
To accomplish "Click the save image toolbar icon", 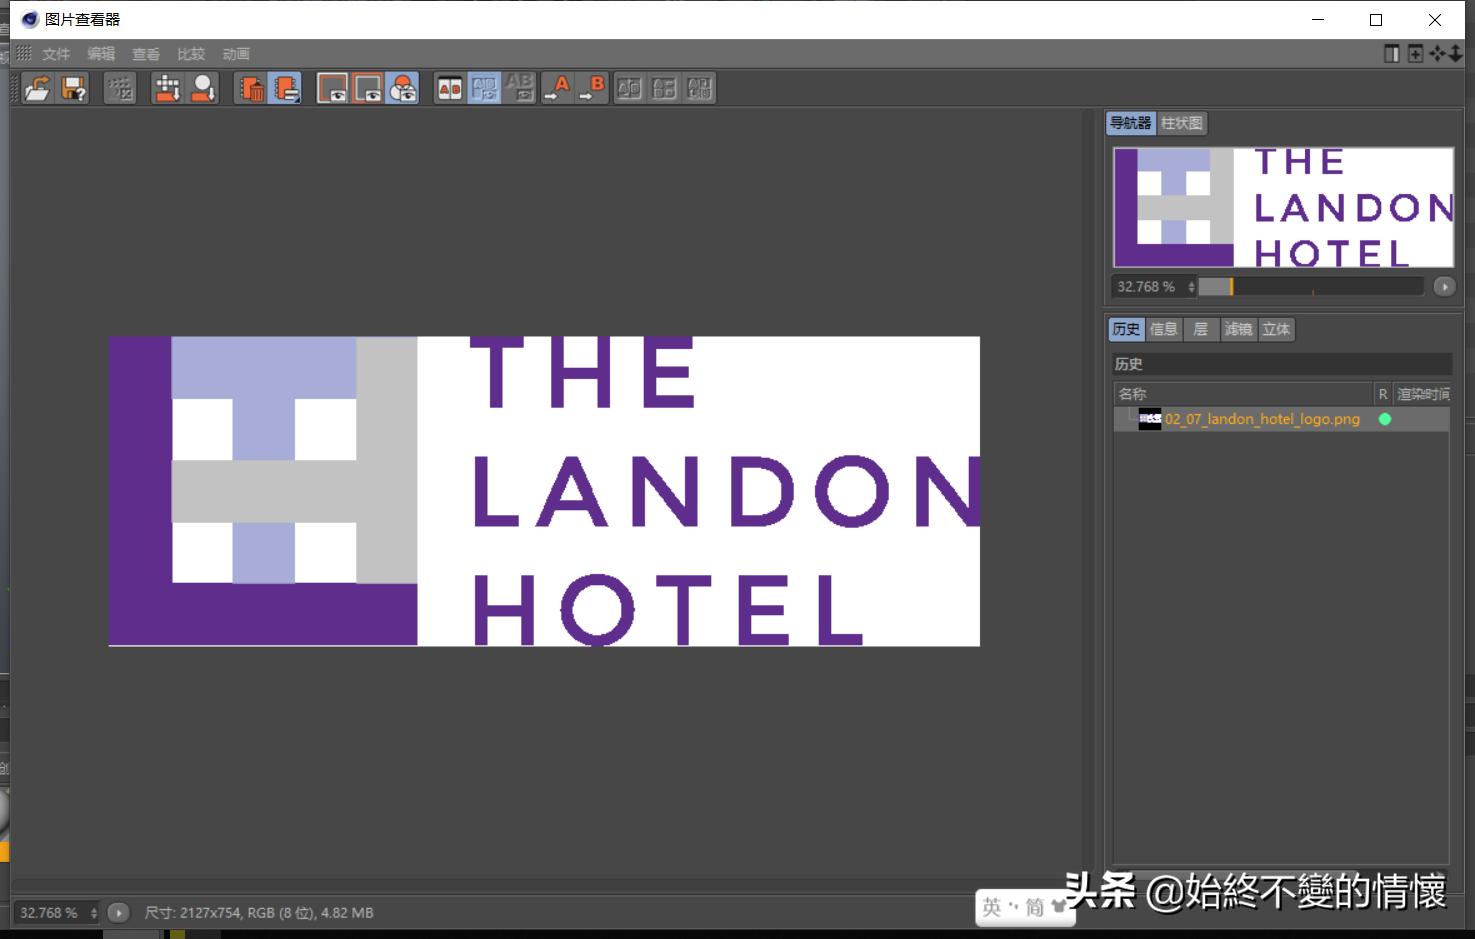I will coord(72,88).
